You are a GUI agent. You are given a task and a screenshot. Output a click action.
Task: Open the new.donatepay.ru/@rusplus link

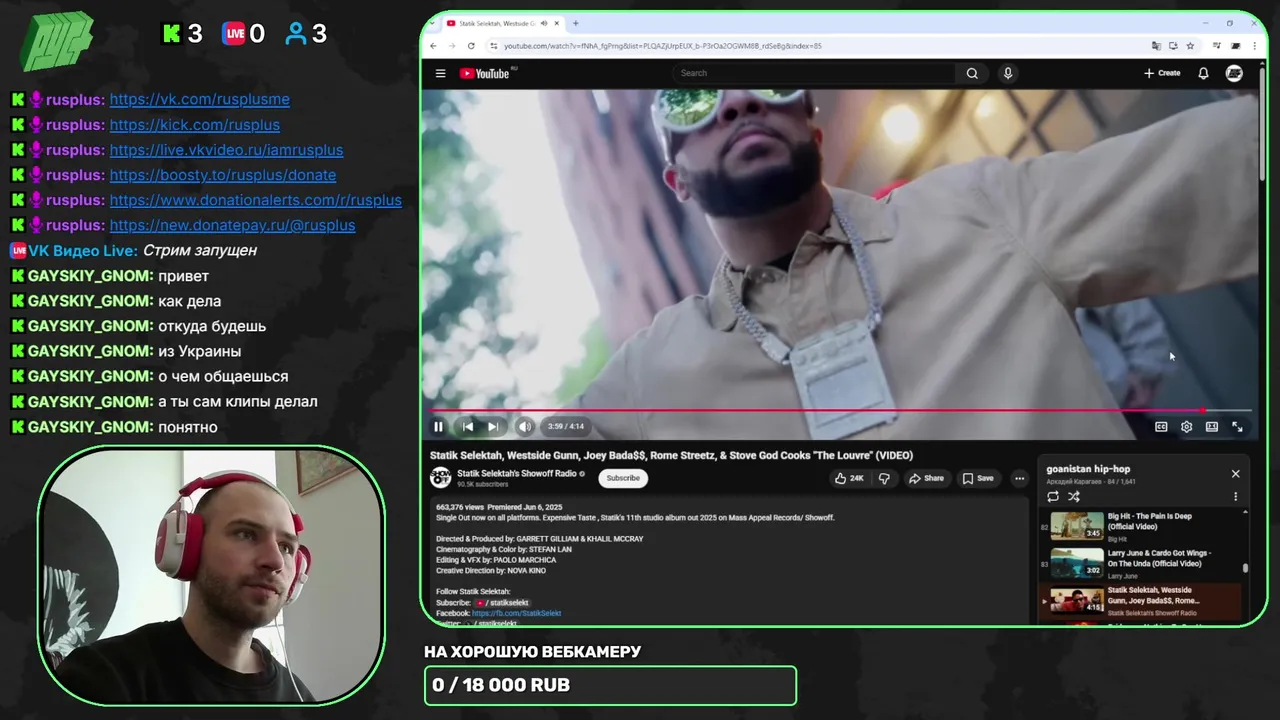click(x=232, y=225)
